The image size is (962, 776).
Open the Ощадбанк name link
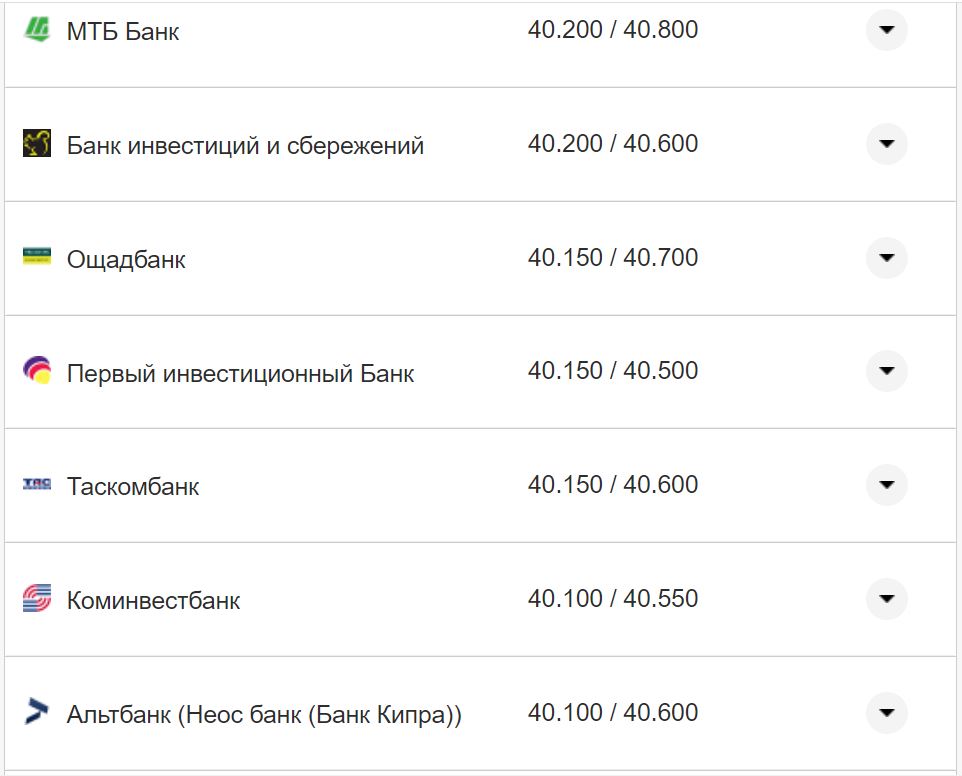coord(126,260)
